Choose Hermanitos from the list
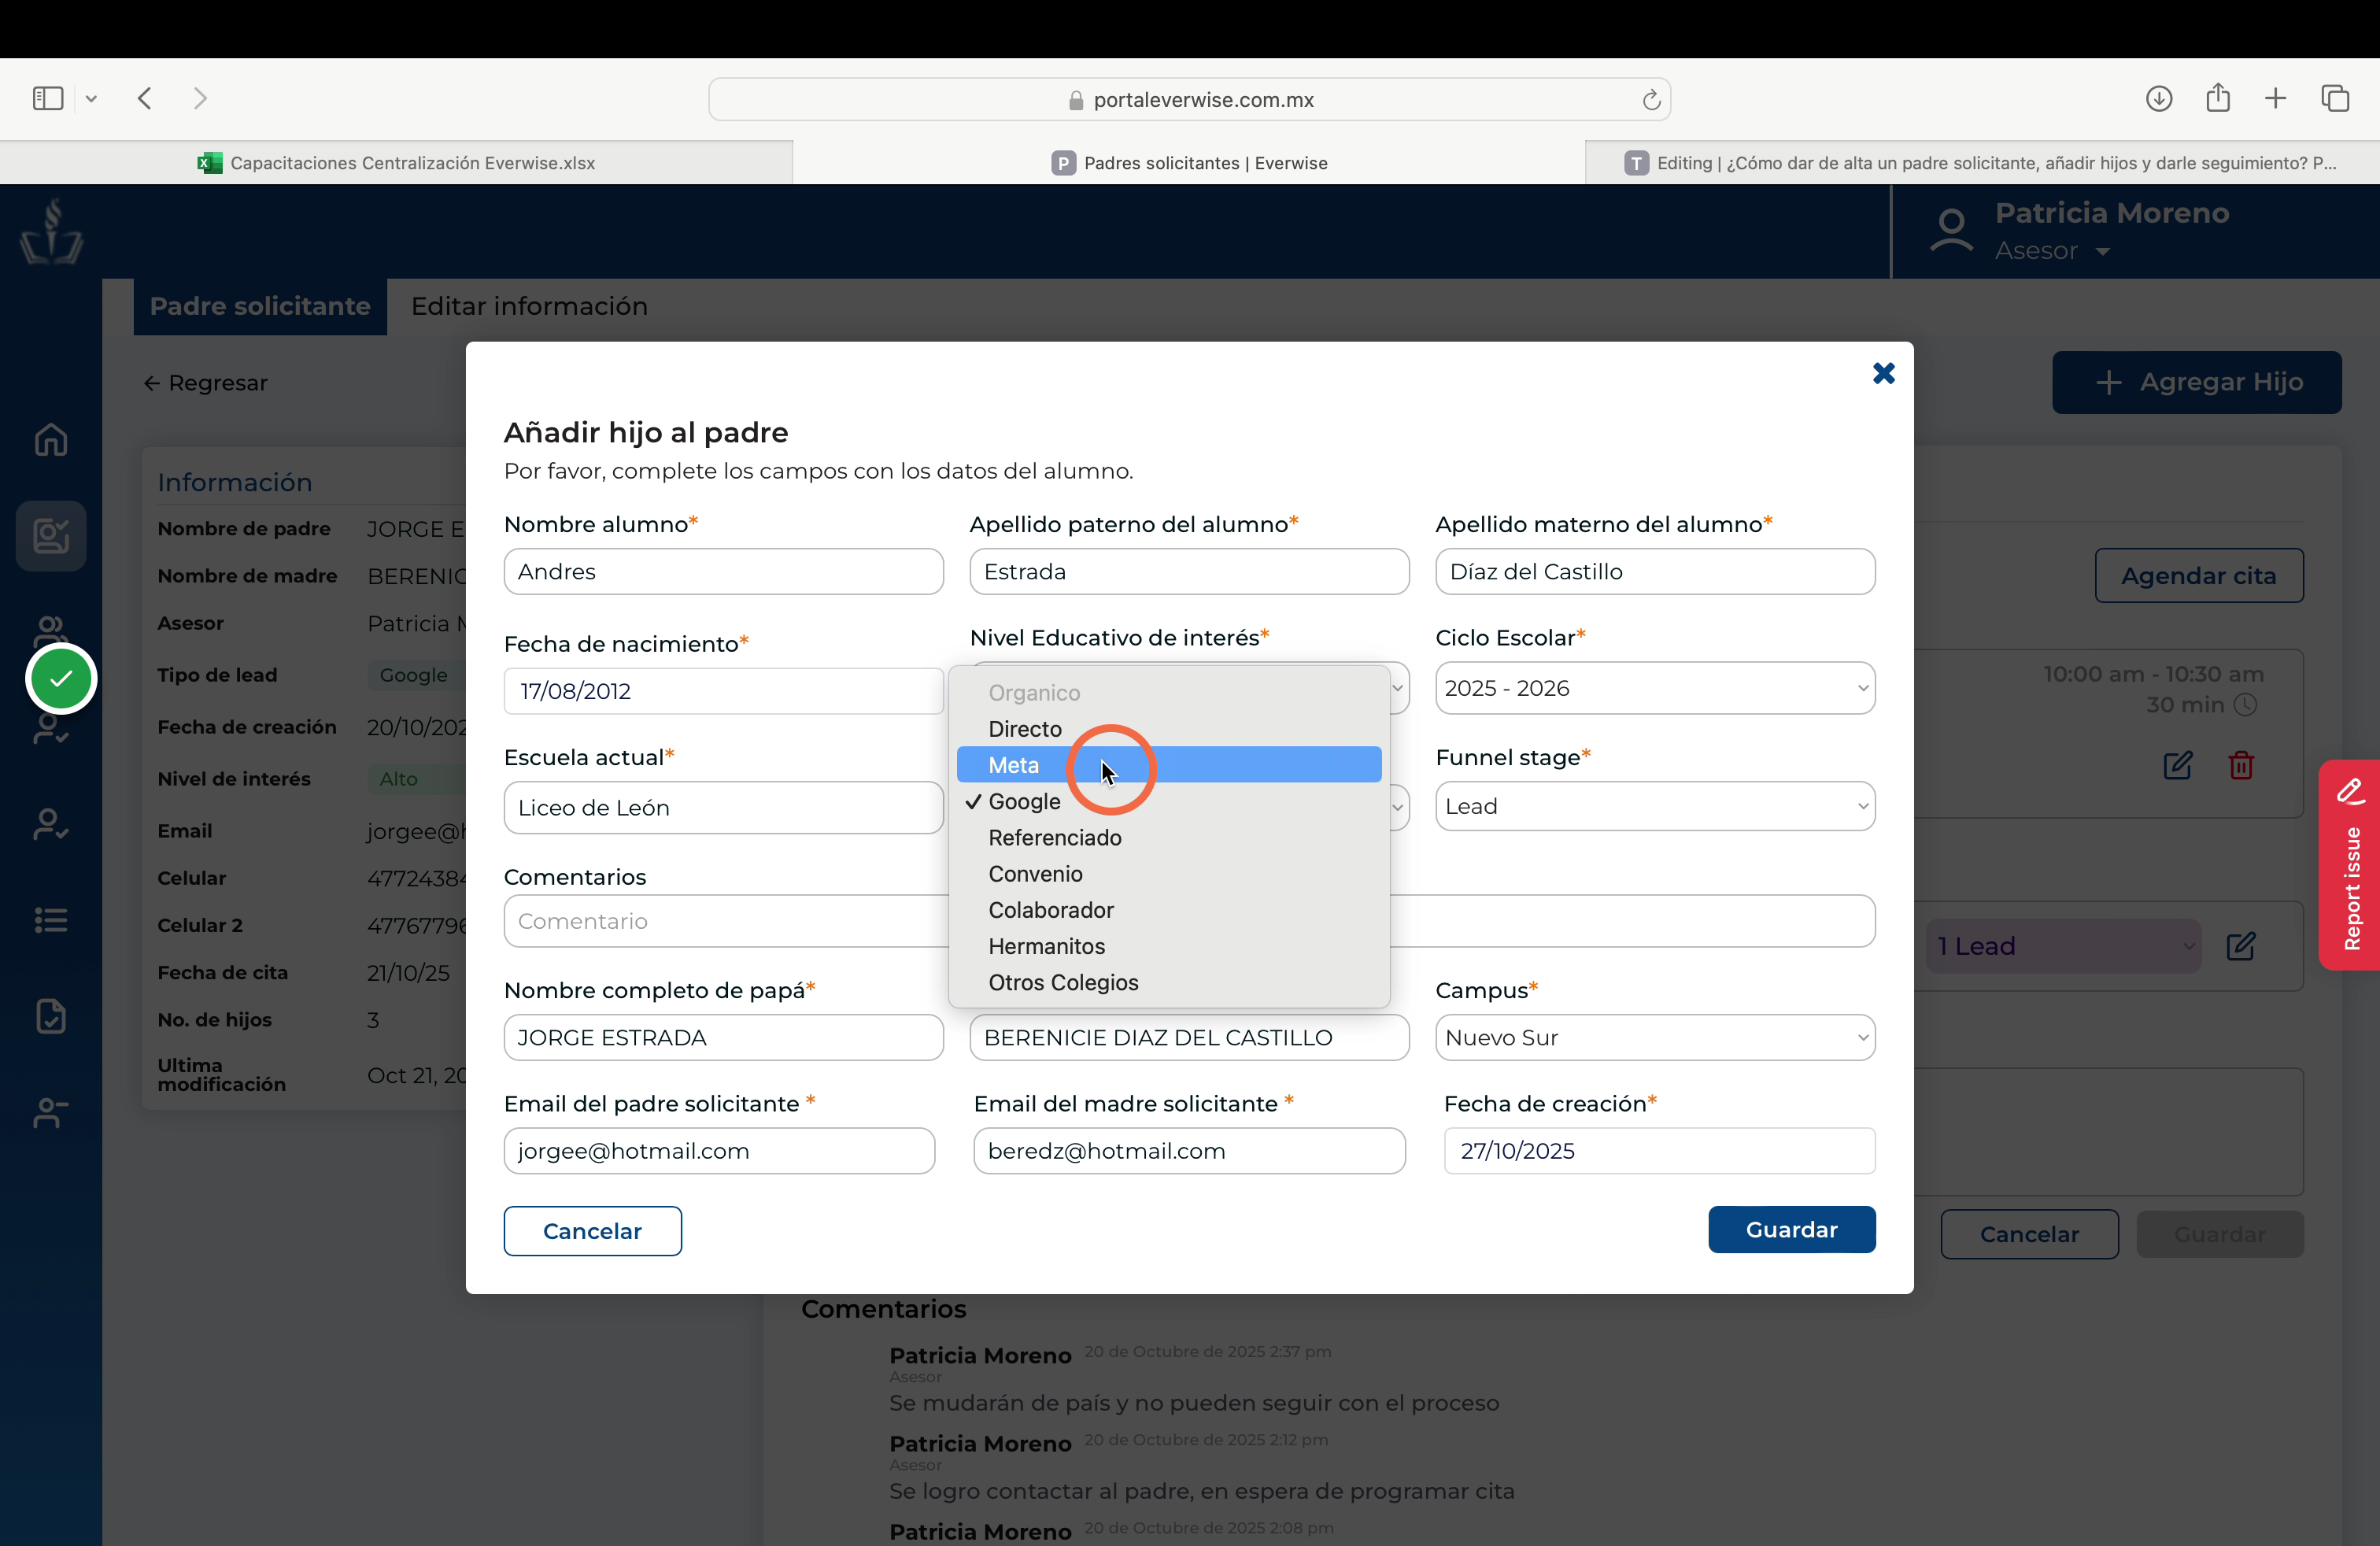Viewport: 2380px width, 1546px height. pos(1169,946)
